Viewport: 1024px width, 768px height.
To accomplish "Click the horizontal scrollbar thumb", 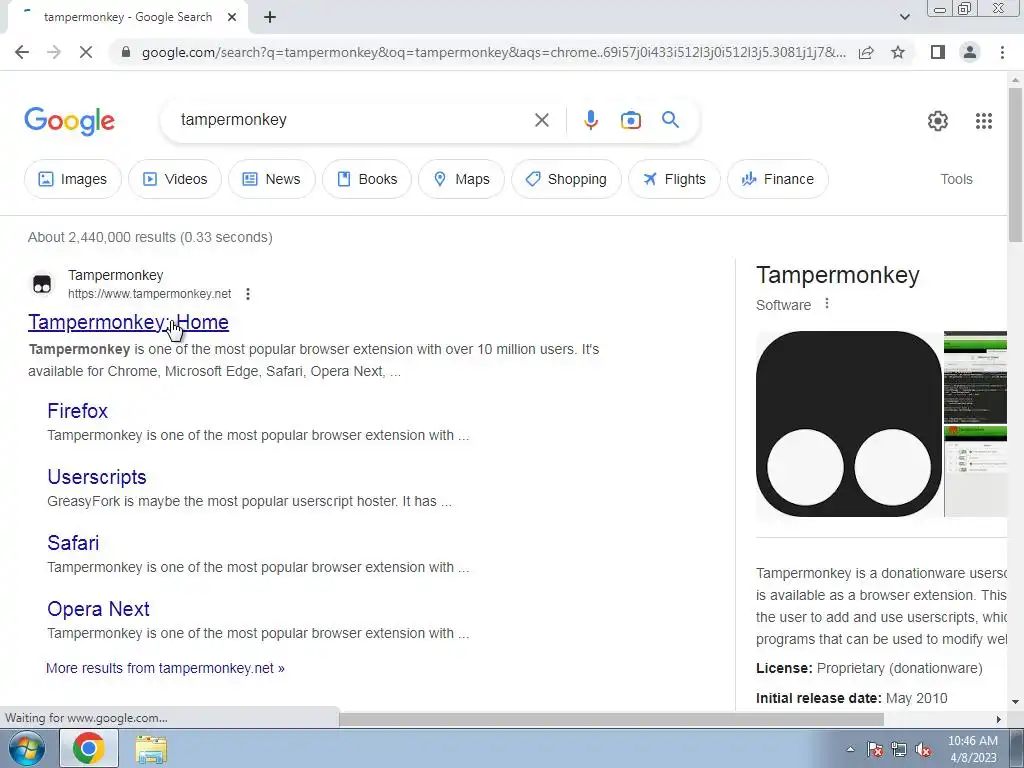I will (611, 719).
